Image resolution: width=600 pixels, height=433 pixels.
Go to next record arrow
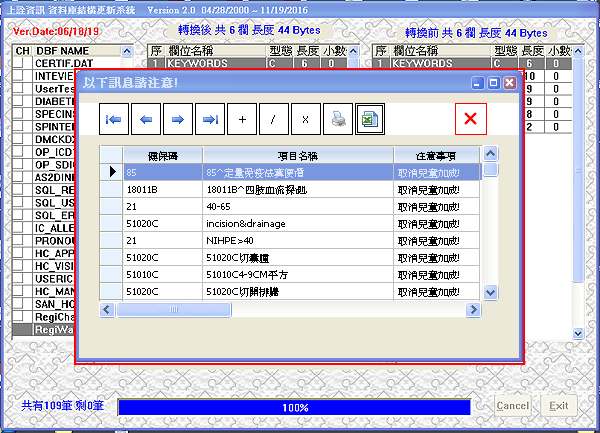(x=178, y=119)
